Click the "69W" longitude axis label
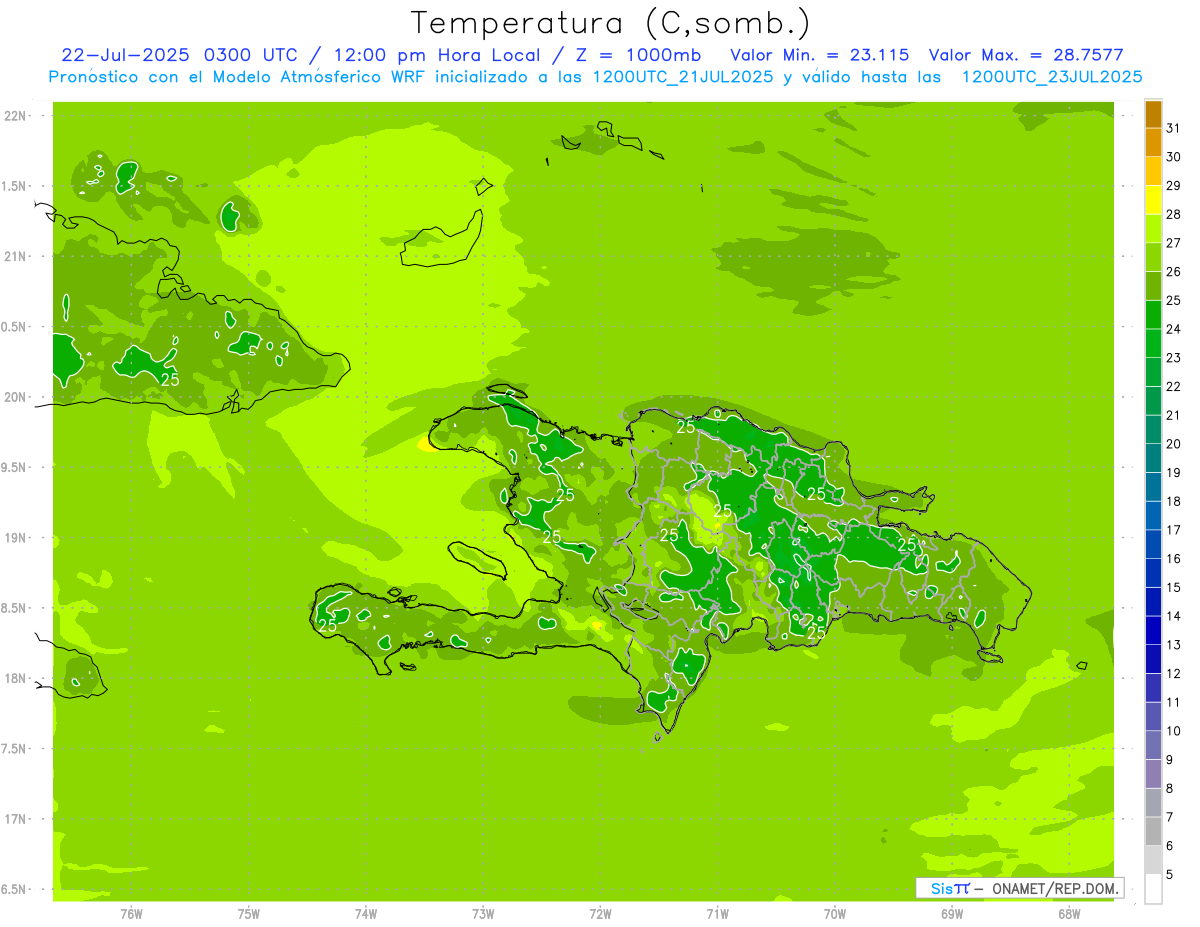This screenshot has width=1200, height=927. tap(952, 914)
